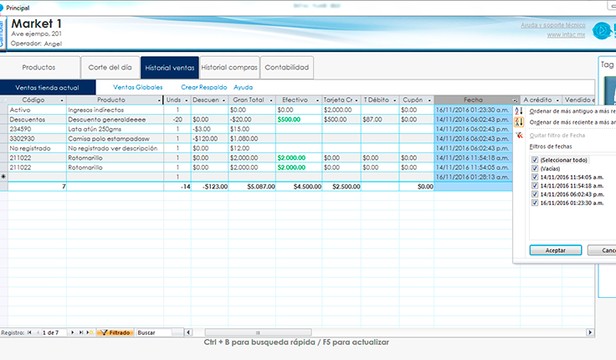This screenshot has height=360, width=616.
Task: Switch to the Corte del día tab
Action: coord(110,68)
